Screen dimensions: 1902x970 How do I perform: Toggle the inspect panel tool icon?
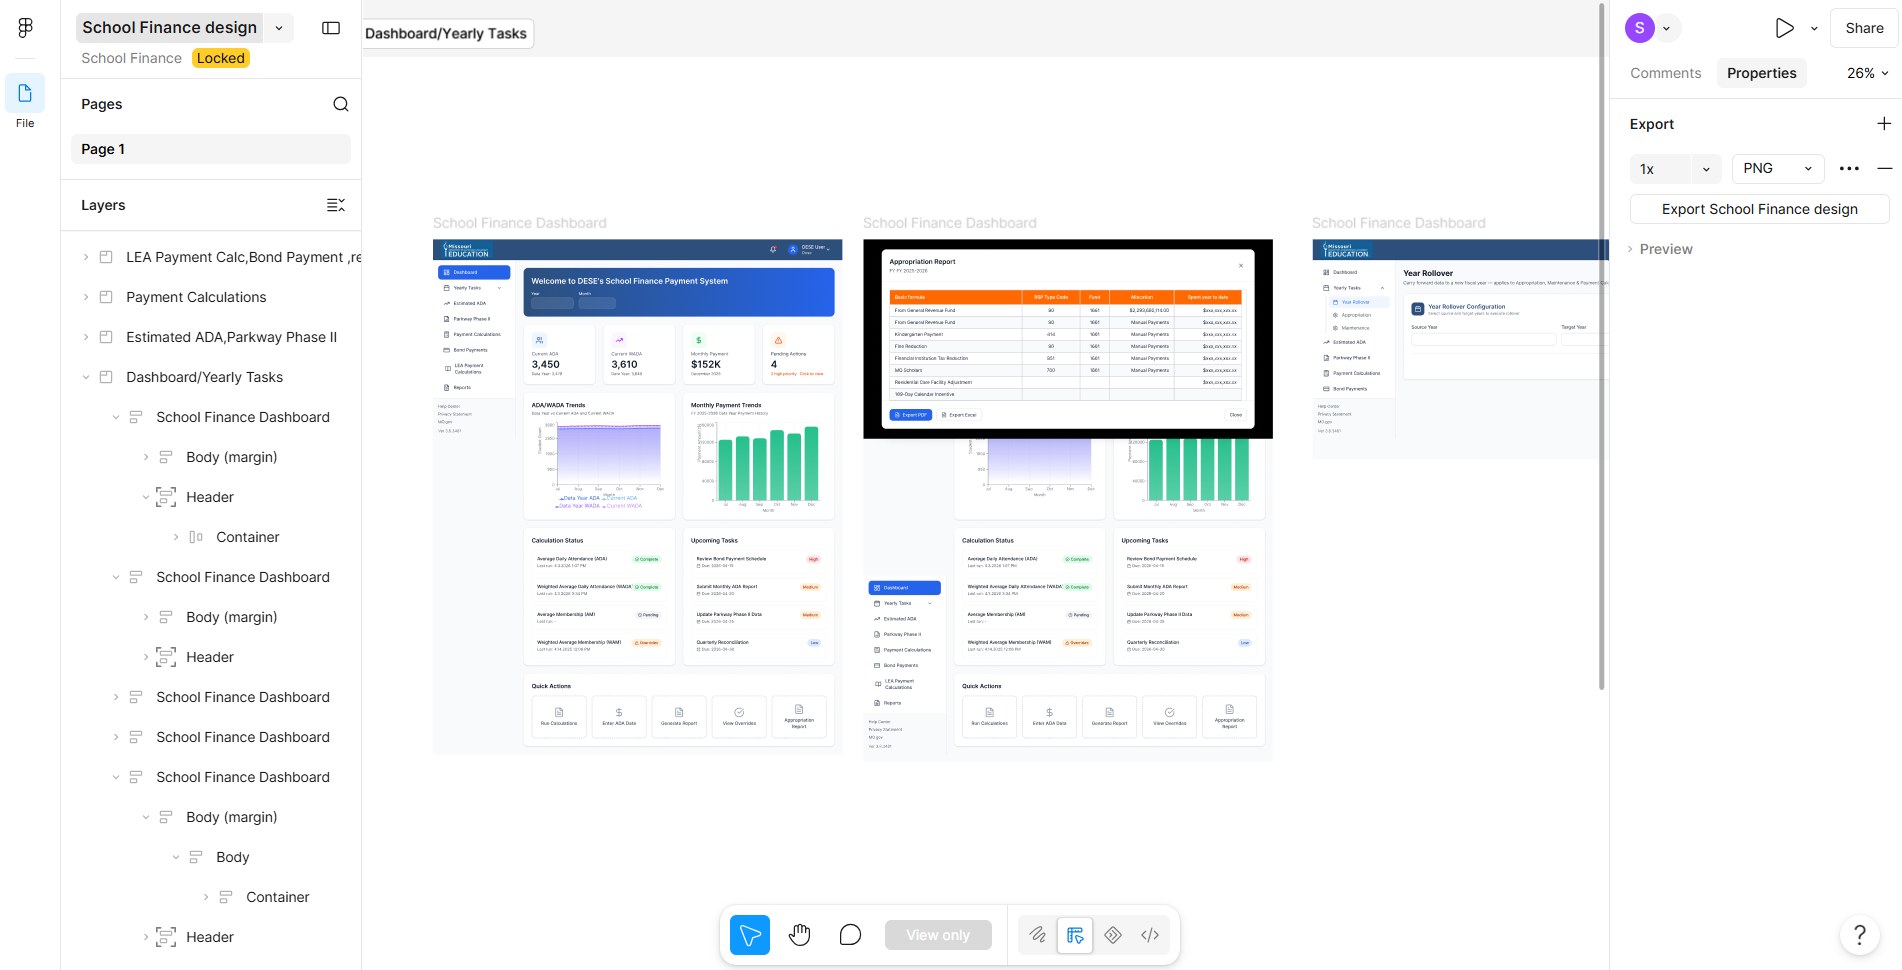(1075, 935)
